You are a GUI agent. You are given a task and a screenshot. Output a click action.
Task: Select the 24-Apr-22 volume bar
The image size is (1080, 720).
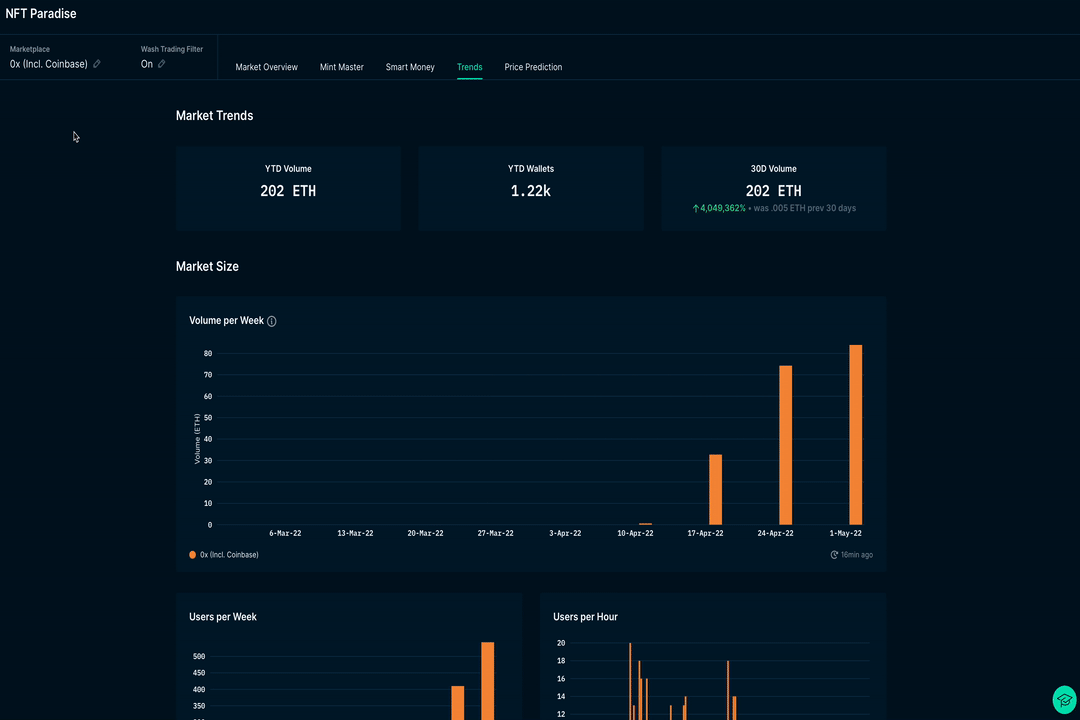pyautogui.click(x=785, y=445)
